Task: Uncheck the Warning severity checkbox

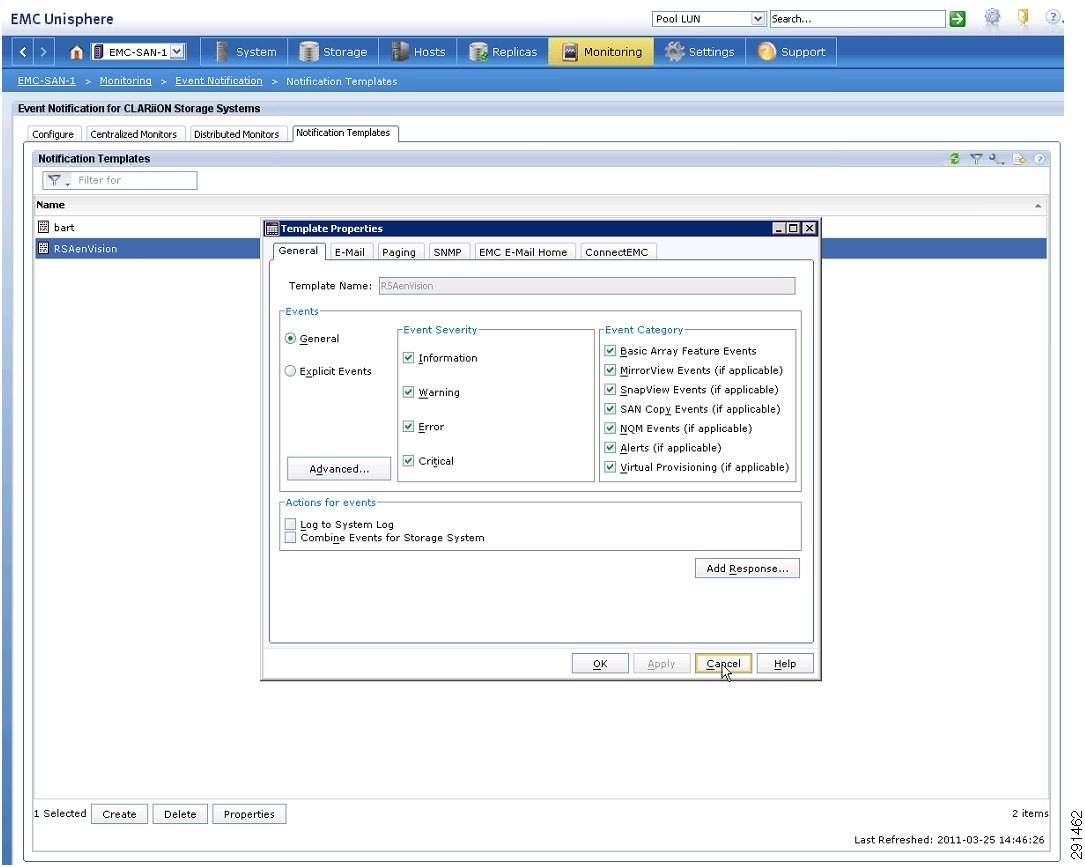Action: (x=408, y=392)
